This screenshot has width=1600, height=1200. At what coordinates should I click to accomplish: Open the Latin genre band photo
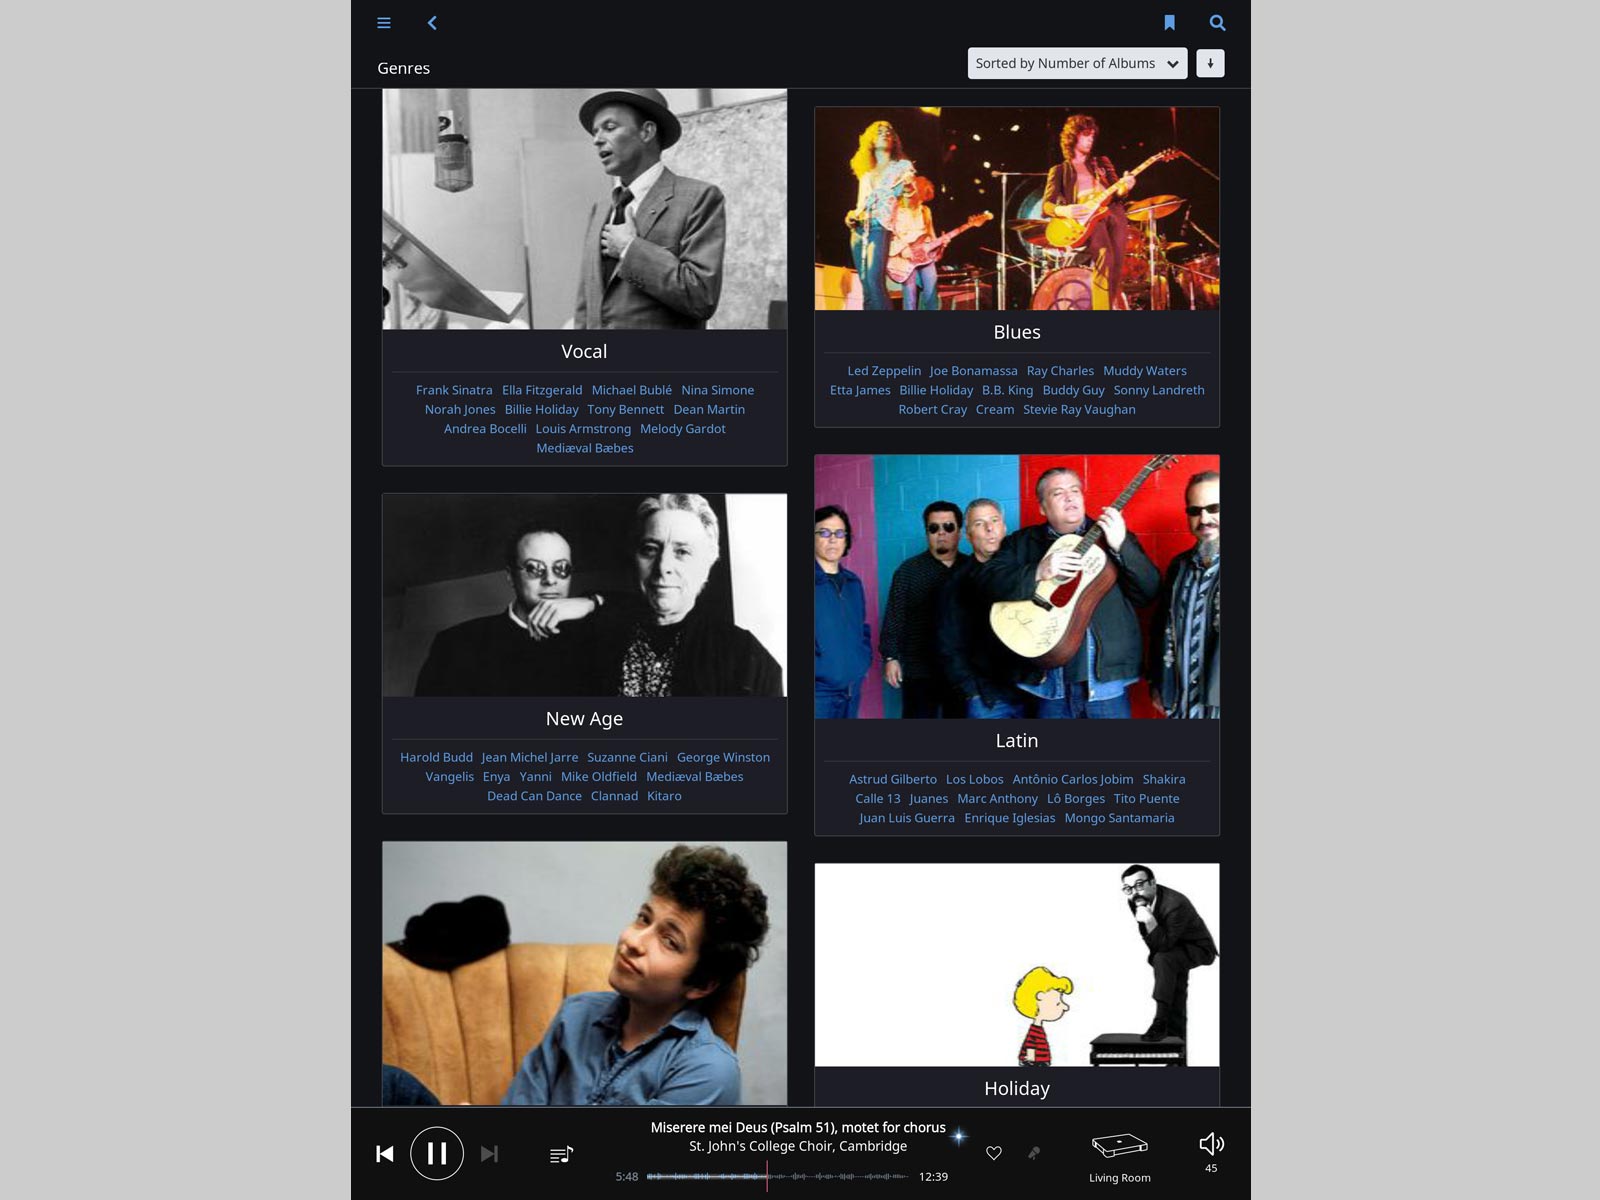[1017, 586]
